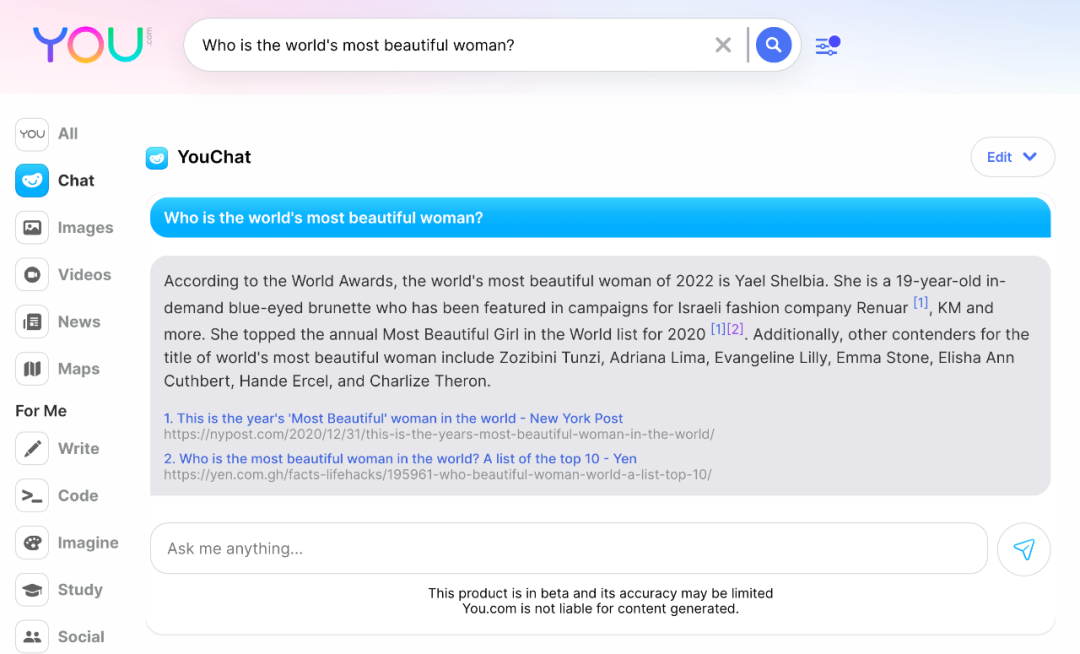1080x654 pixels.
Task: Open the Imagine palette icon
Action: pos(32,542)
